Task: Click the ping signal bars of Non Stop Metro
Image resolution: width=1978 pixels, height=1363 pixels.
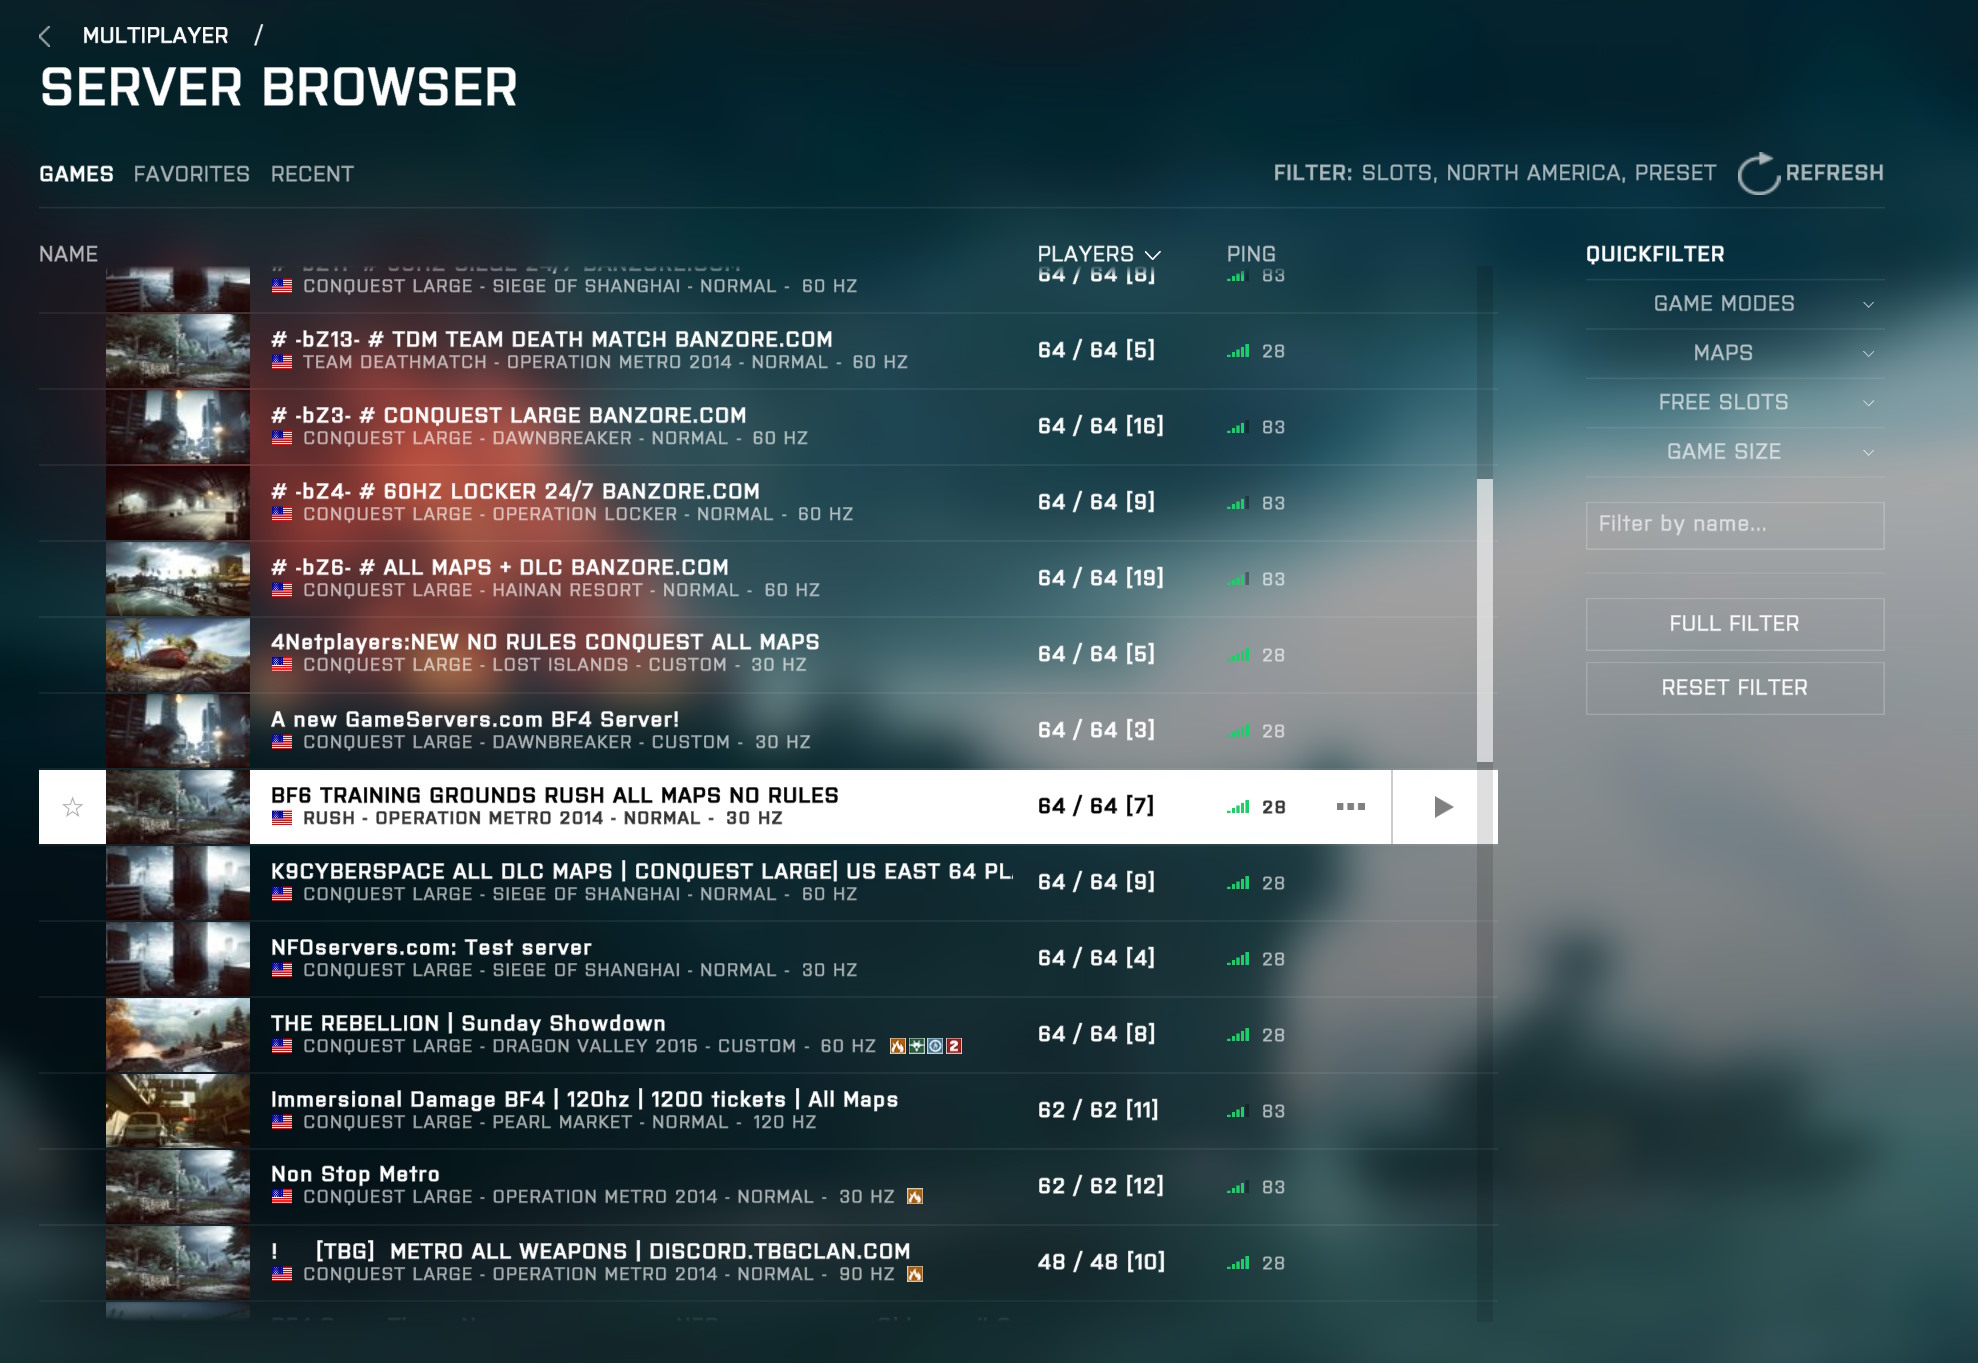Action: tap(1238, 1187)
